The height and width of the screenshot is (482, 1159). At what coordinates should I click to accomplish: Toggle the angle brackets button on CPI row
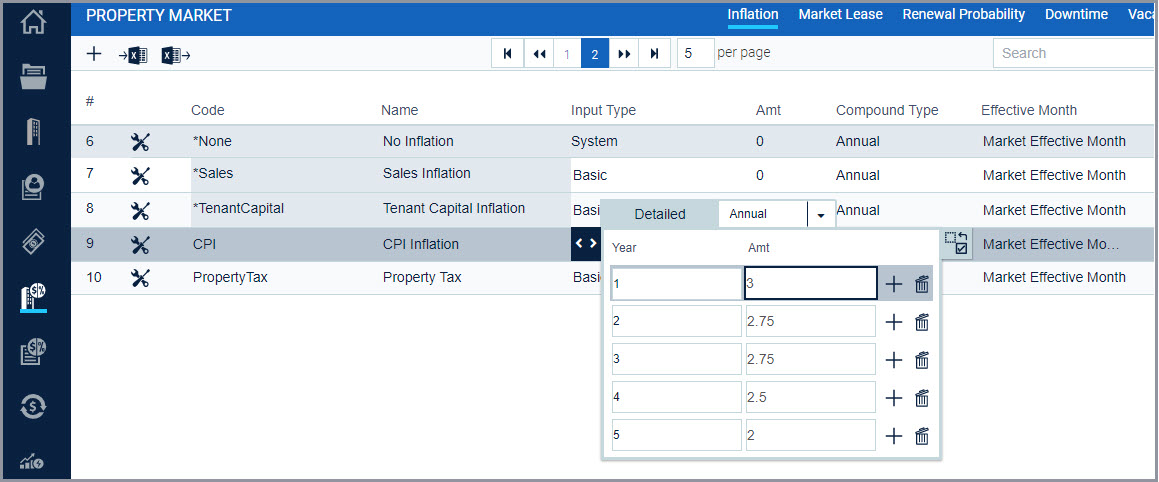click(x=586, y=244)
